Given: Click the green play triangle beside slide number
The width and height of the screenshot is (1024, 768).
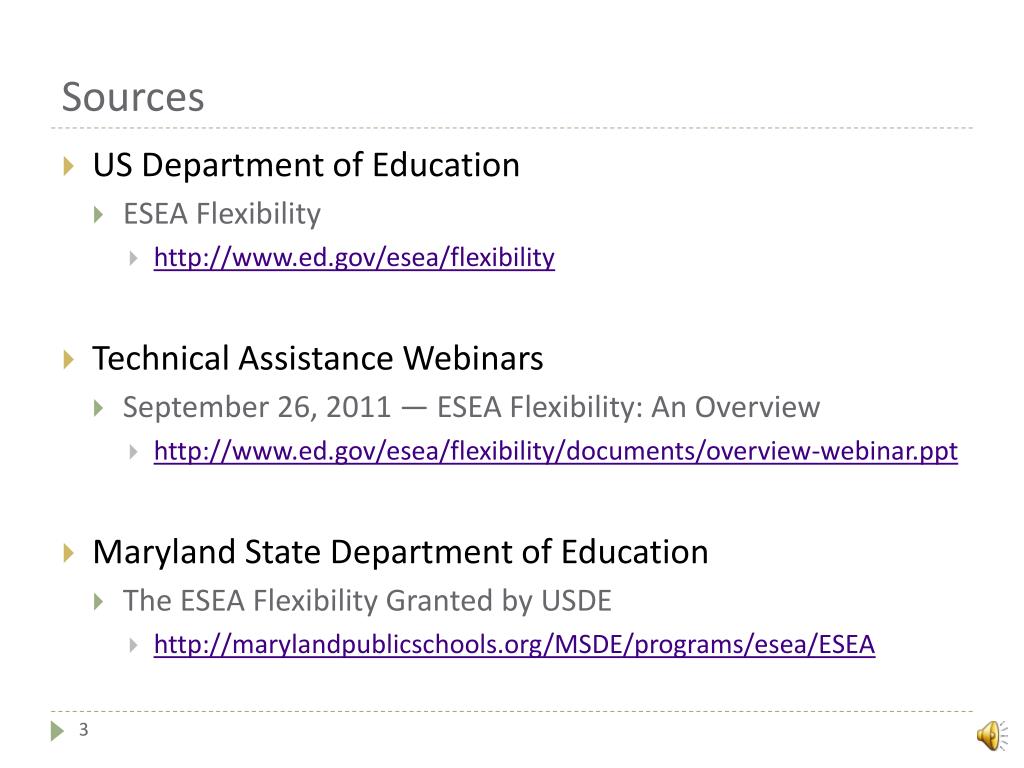Looking at the screenshot, I should [x=57, y=731].
